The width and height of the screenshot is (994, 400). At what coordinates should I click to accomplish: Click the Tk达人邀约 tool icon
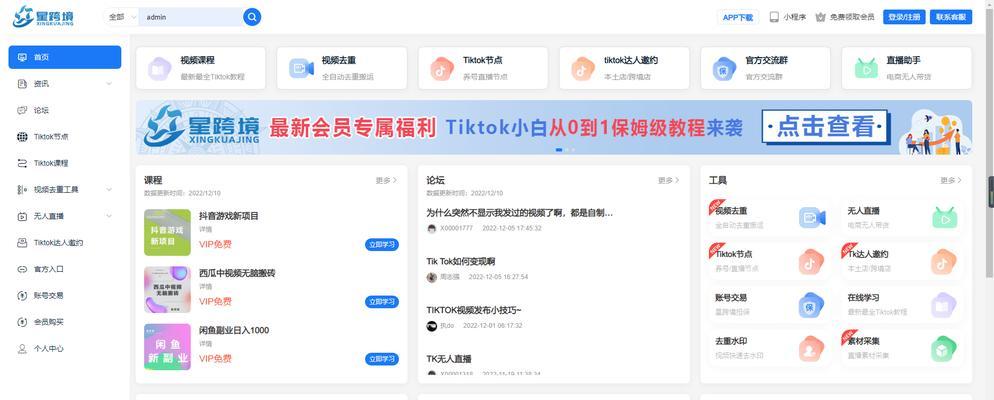coord(944,261)
